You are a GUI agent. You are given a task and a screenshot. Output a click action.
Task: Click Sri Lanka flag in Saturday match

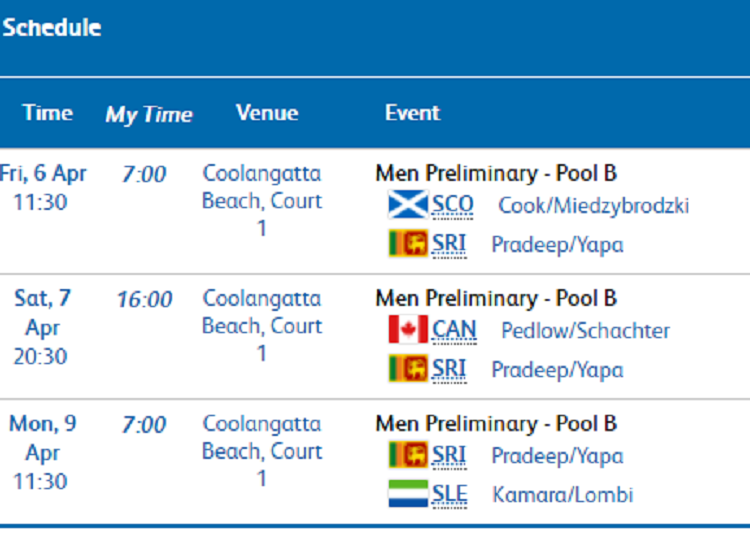[408, 369]
